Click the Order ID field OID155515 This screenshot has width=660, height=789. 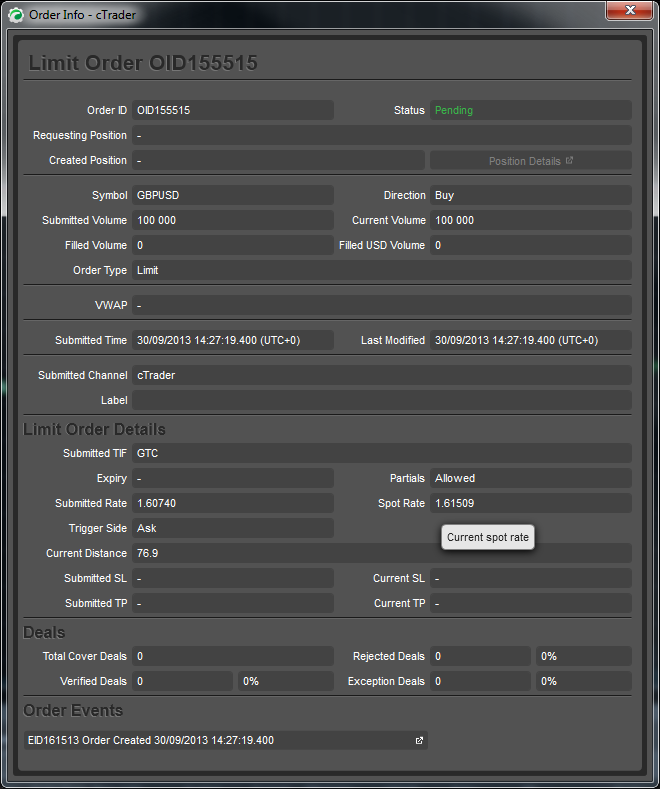(233, 110)
